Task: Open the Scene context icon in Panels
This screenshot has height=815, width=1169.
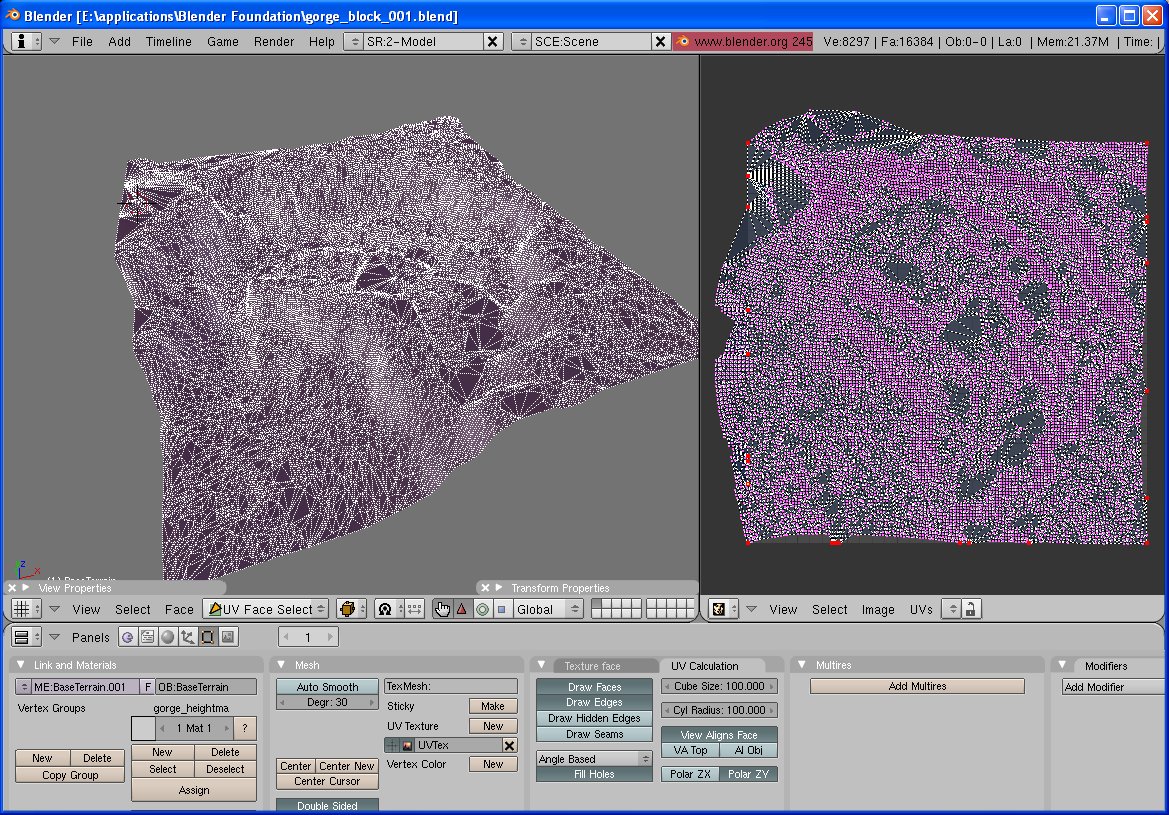Action: click(x=228, y=637)
